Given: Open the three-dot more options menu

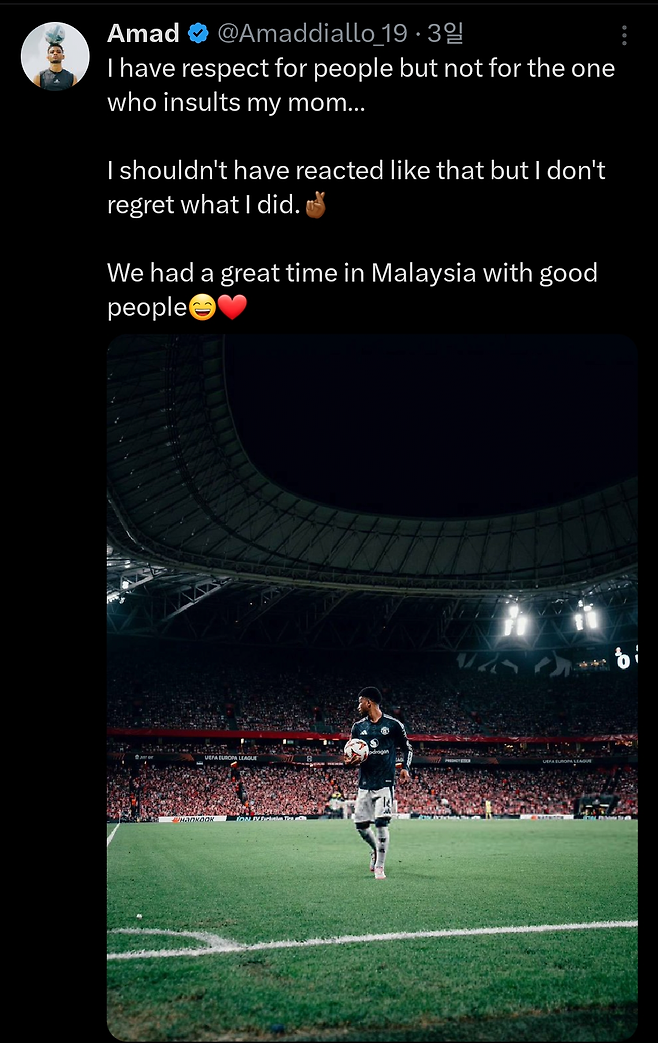Looking at the screenshot, I should pos(624,35).
